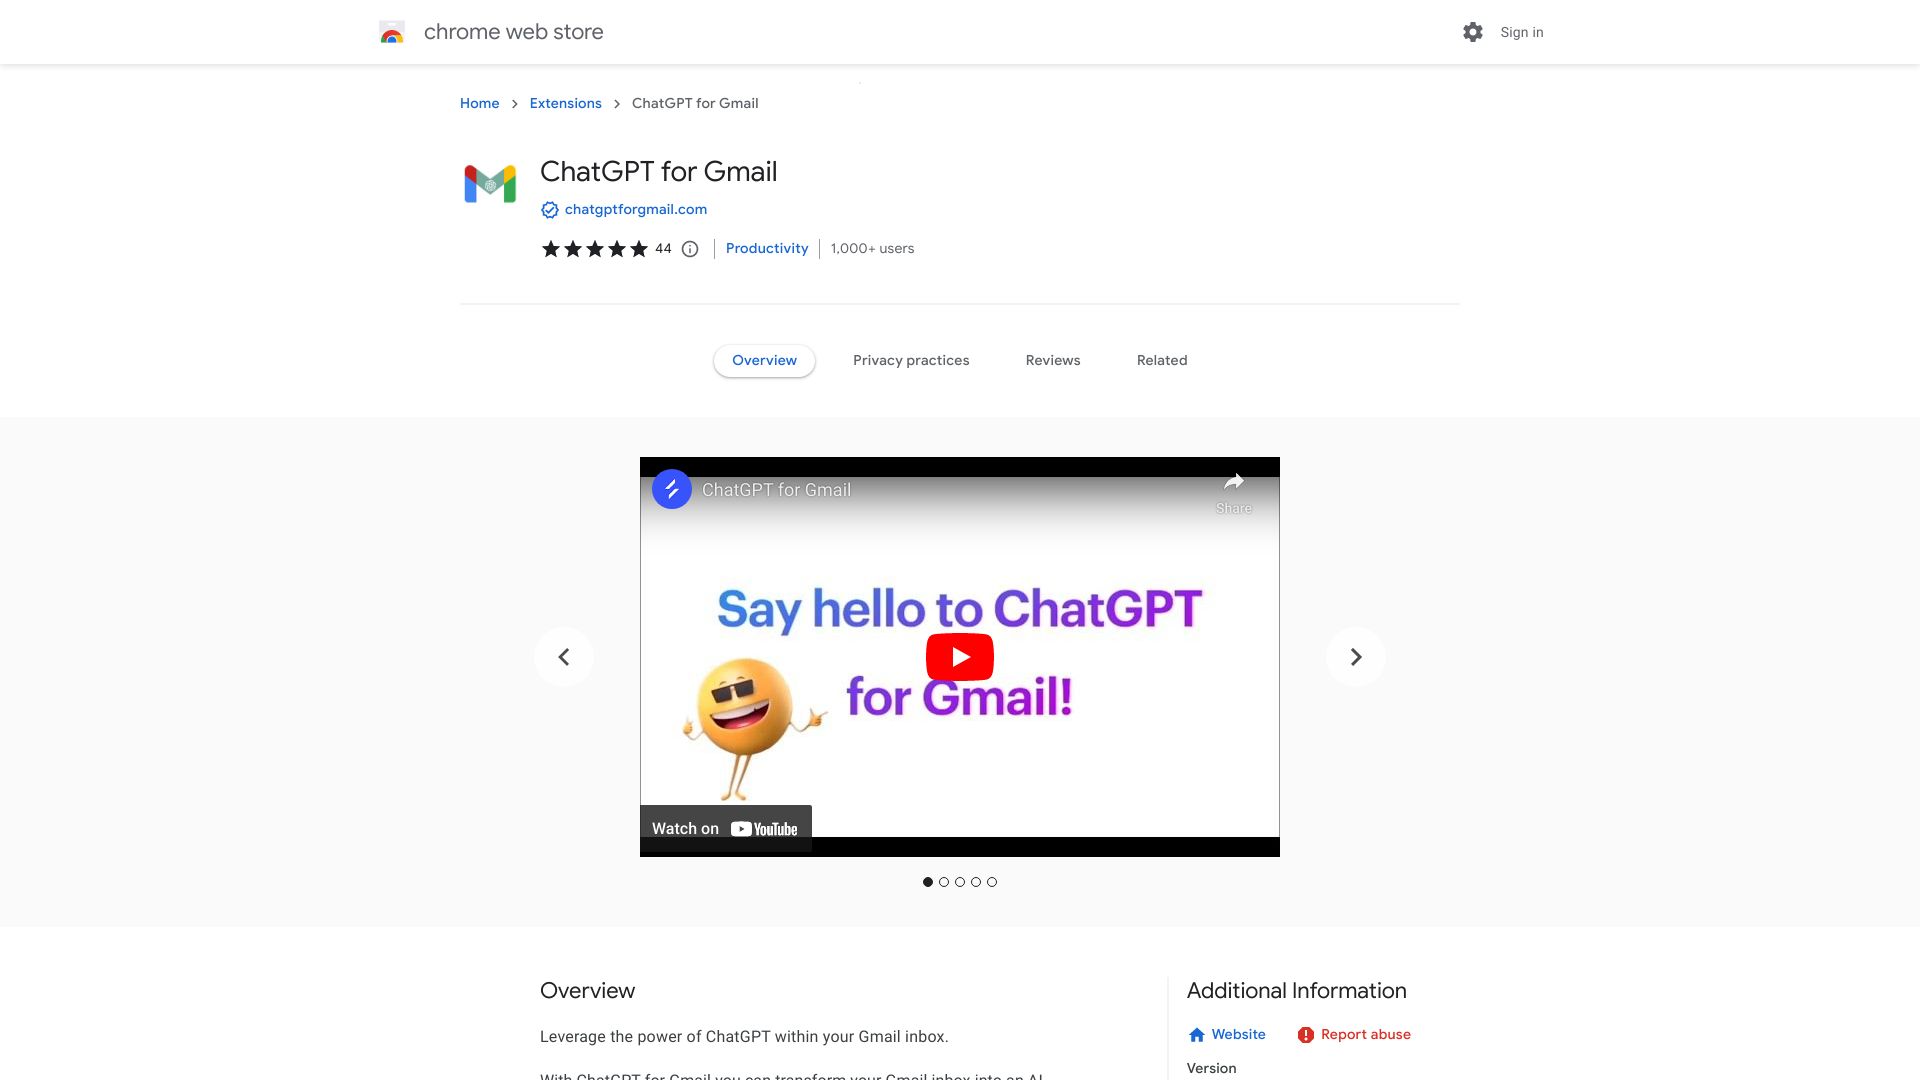The height and width of the screenshot is (1080, 1920).
Task: Click the Sign in button top right
Action: (x=1522, y=32)
